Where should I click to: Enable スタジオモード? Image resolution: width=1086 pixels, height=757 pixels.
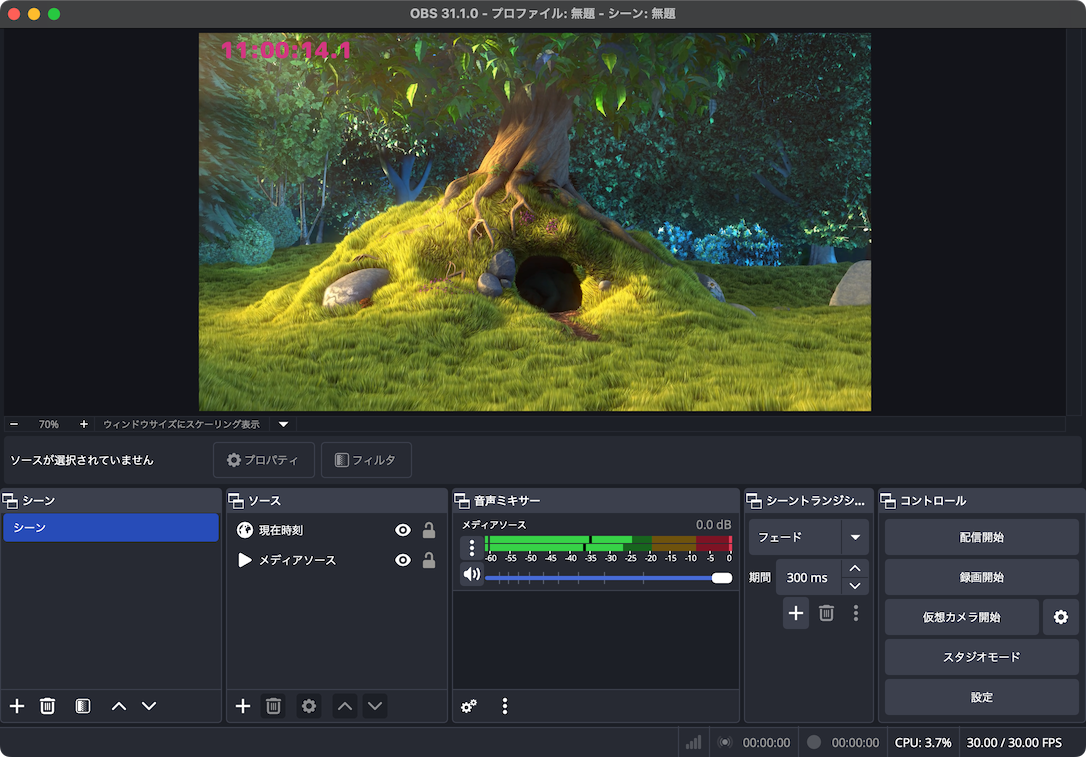pyautogui.click(x=981, y=657)
